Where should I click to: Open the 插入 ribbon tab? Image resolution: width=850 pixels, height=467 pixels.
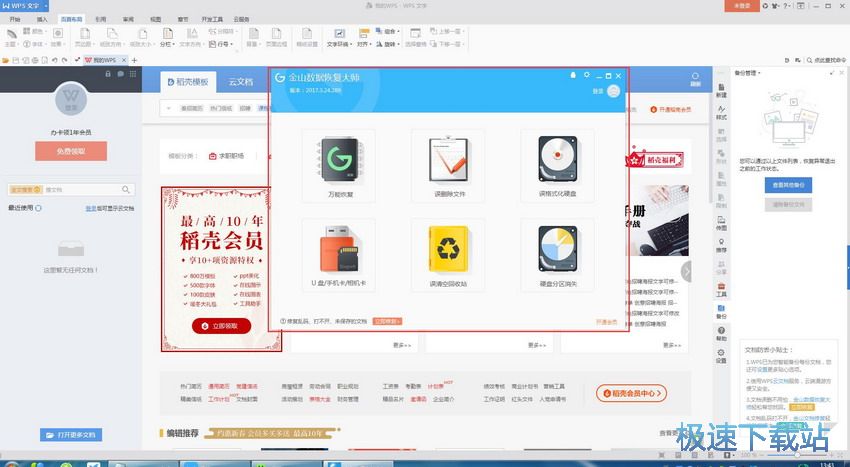coord(42,19)
